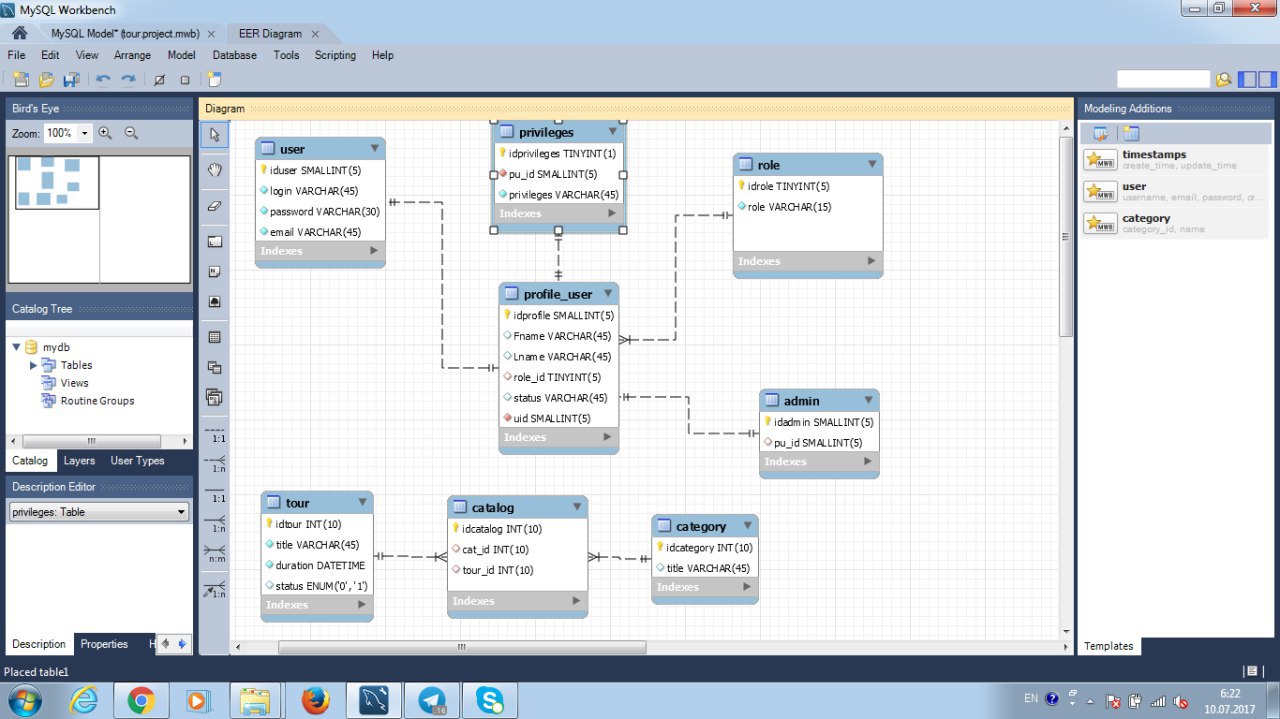
Task: Select the new layer tool
Action: (x=214, y=241)
